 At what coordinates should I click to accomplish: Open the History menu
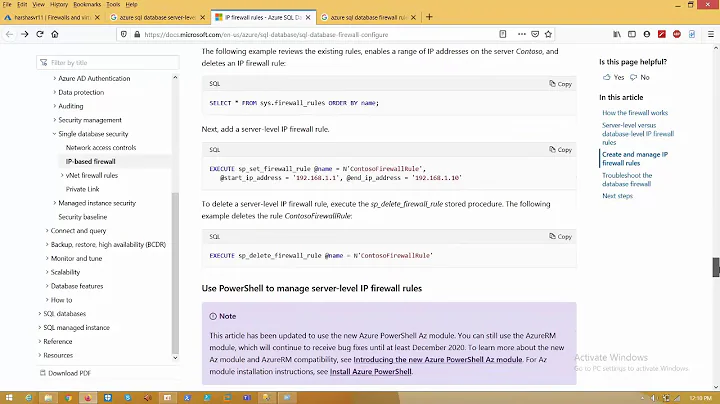coord(59,4)
